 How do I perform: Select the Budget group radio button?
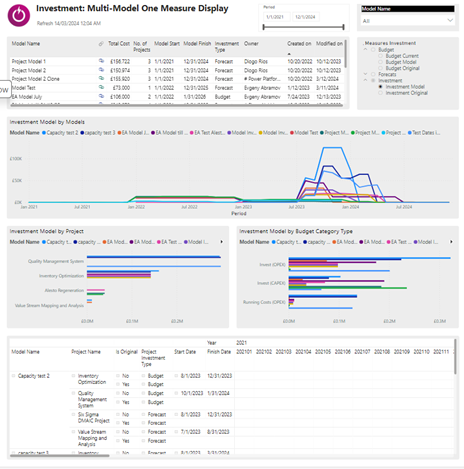pyautogui.click(x=373, y=50)
